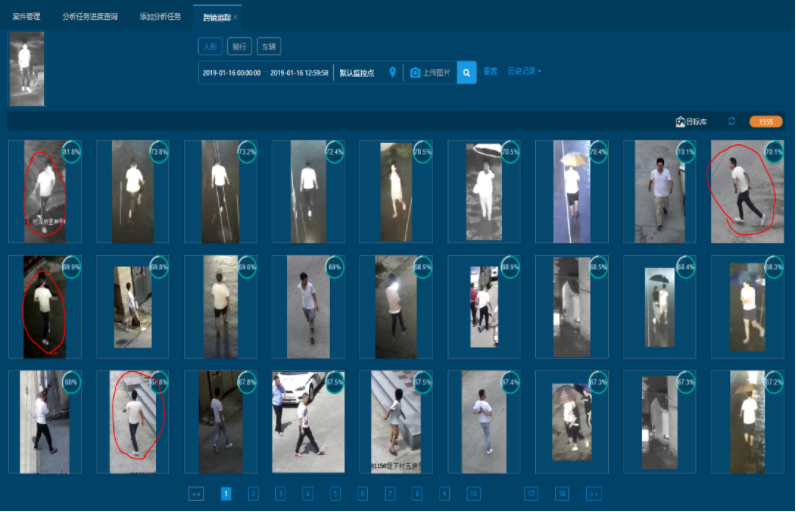796x512 pixels.
Task: Switch to the 案件管理 tab
Action: 26,17
